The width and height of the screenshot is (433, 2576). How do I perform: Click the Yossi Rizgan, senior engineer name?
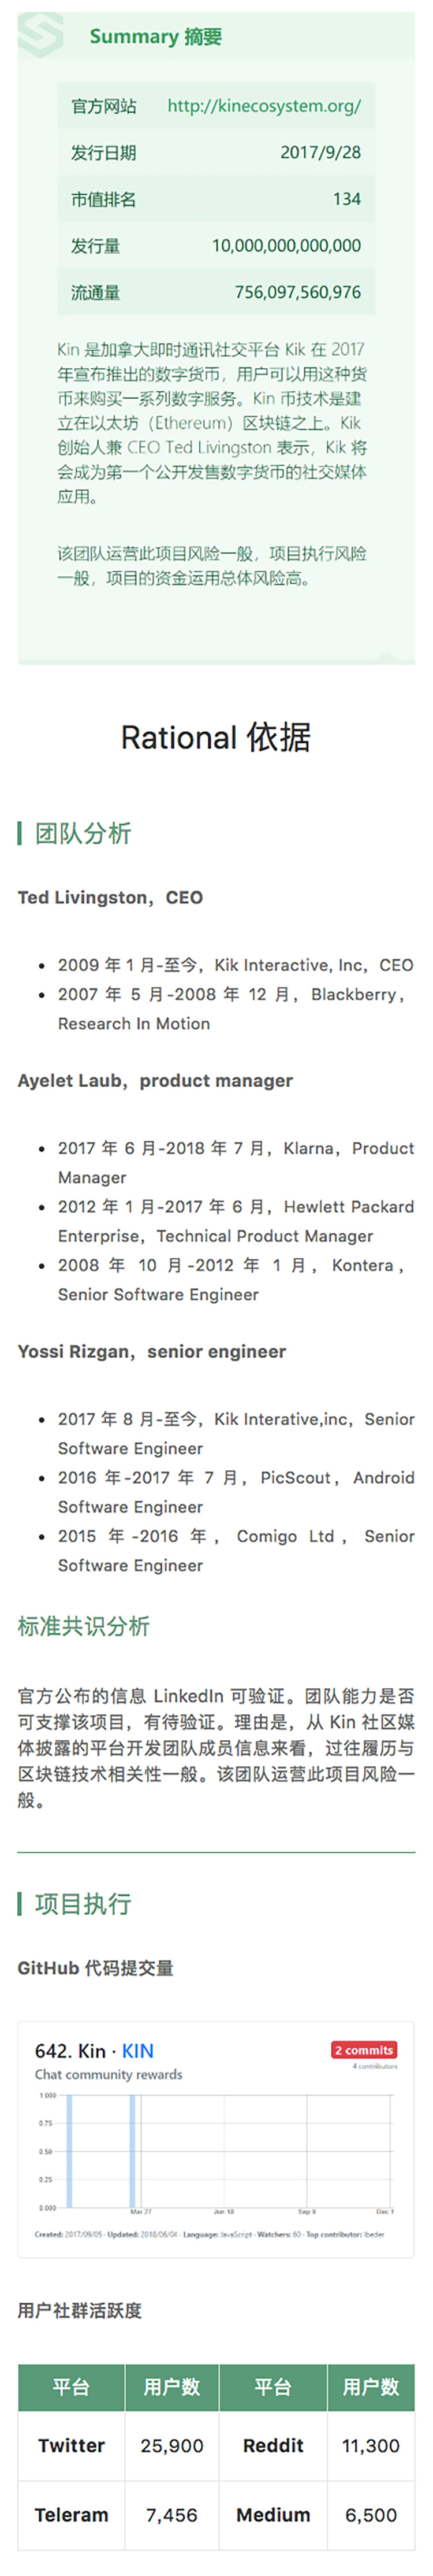pyautogui.click(x=152, y=1351)
